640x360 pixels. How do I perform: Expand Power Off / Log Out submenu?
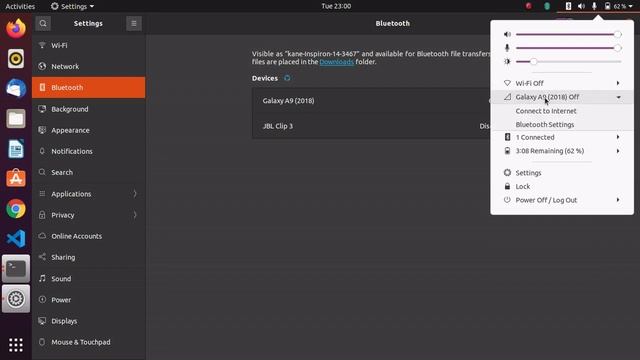coord(562,200)
